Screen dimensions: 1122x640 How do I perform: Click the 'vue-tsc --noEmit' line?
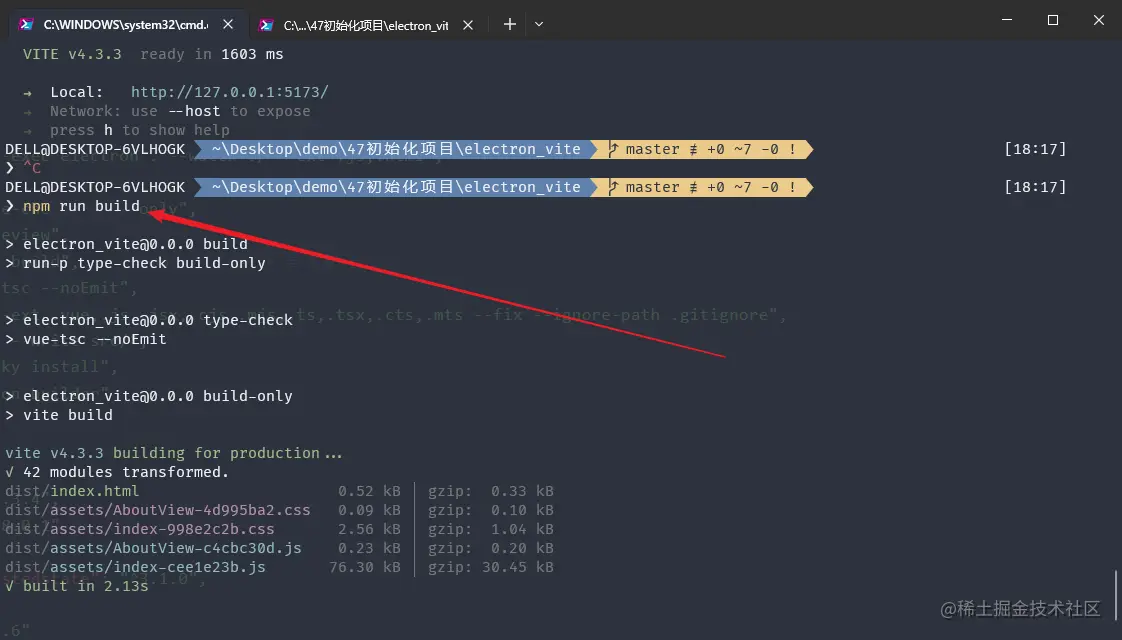pyautogui.click(x=94, y=339)
